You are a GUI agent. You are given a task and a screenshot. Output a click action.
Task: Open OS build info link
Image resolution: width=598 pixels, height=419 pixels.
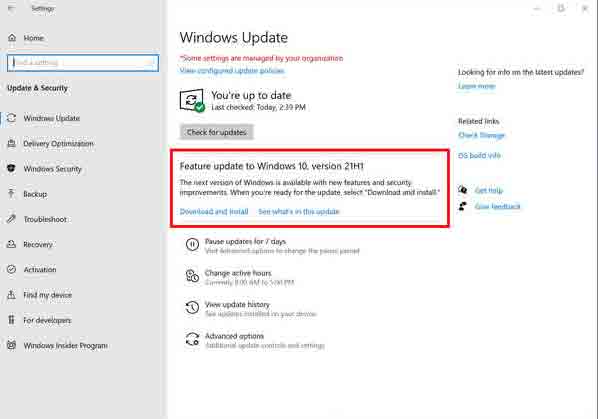pyautogui.click(x=479, y=156)
